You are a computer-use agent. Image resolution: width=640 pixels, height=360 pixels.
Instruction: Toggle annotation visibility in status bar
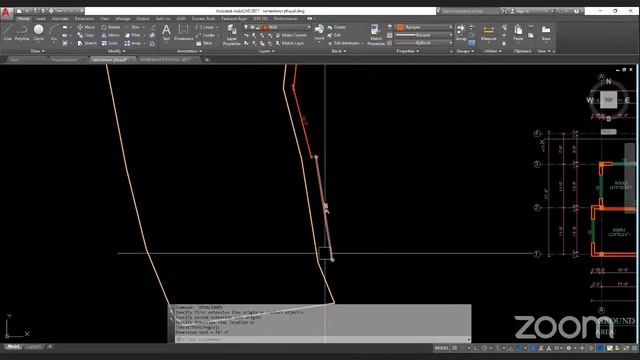pyautogui.click(x=541, y=348)
